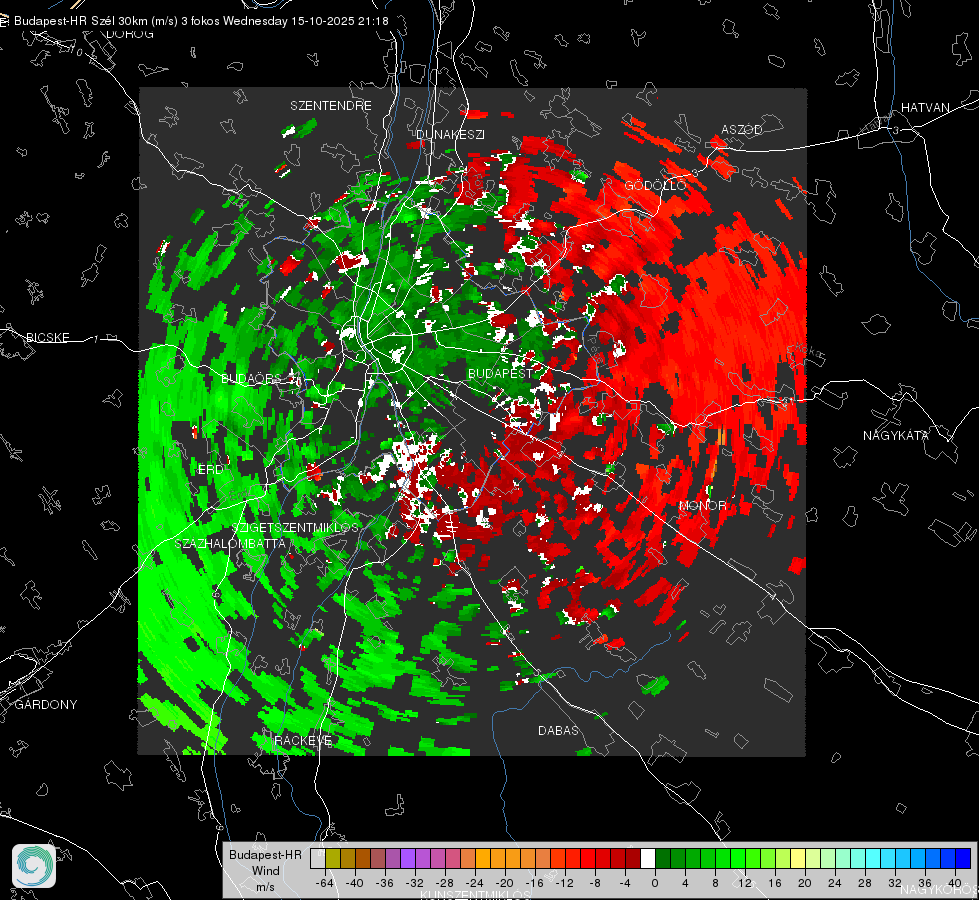The width and height of the screenshot is (979, 900).
Task: Click the ERD town label
Action: point(210,469)
